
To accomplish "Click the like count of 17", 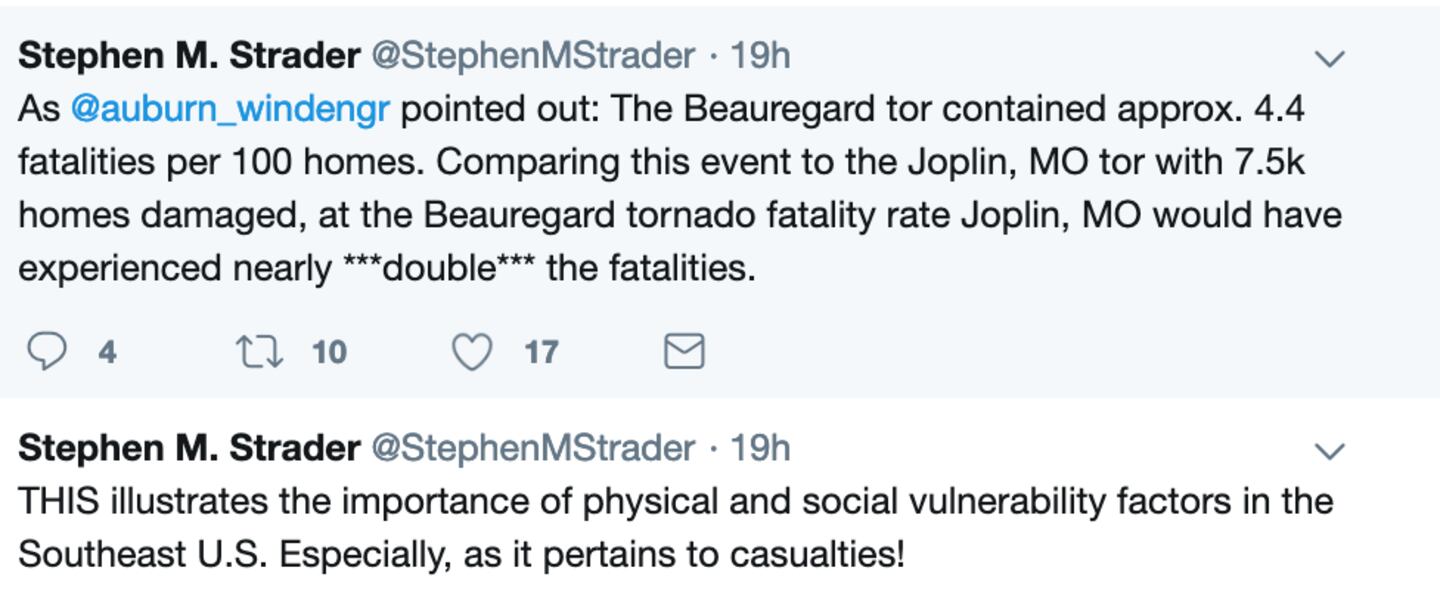I will coord(541,352).
